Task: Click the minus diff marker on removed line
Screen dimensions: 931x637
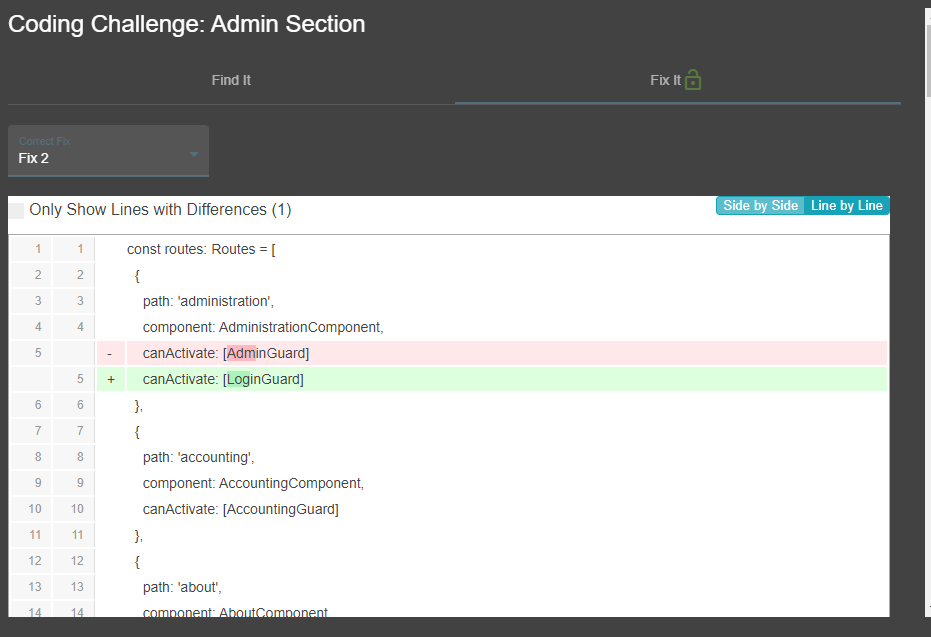Action: (110, 352)
